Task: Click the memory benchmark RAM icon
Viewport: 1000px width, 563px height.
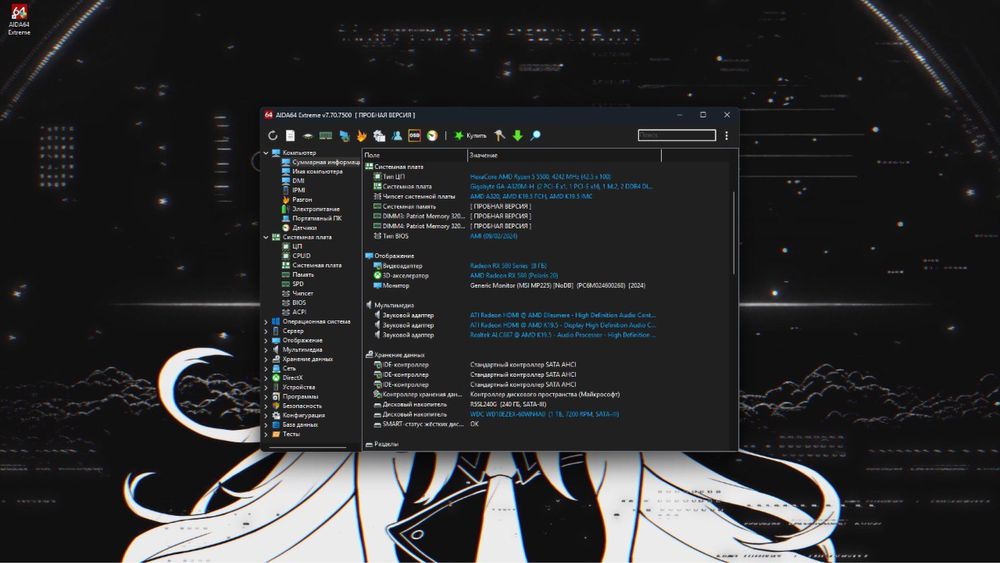Action: pos(325,135)
